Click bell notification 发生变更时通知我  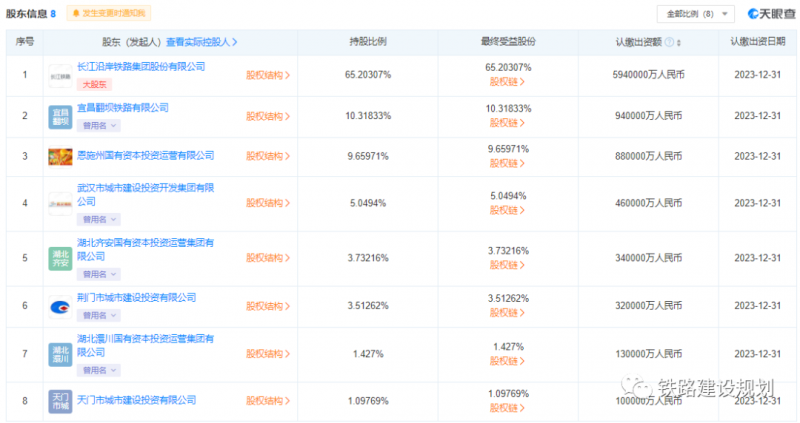coord(109,13)
